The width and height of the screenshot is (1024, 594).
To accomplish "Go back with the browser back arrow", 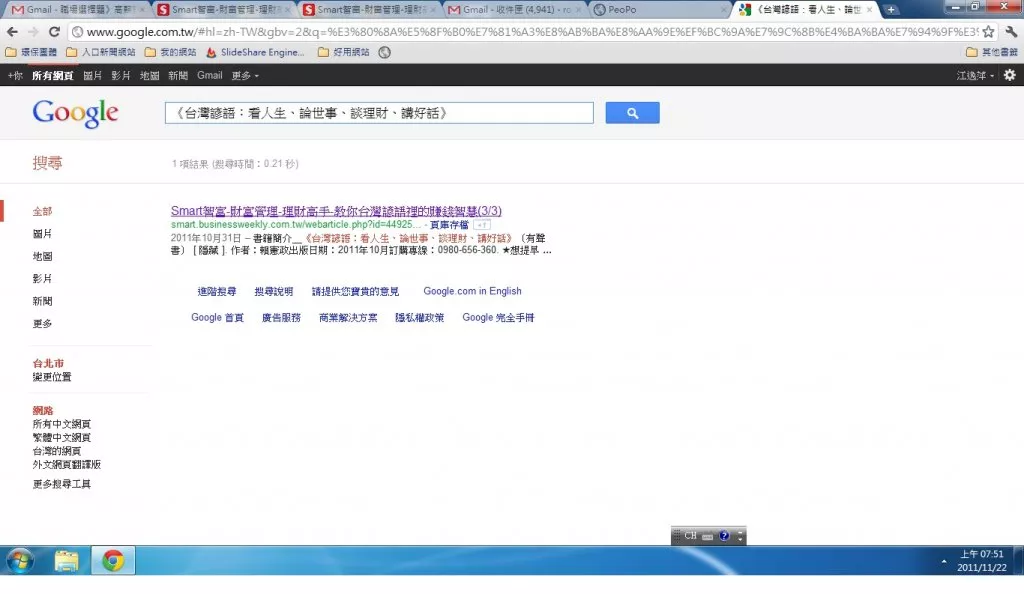I will 12,31.
